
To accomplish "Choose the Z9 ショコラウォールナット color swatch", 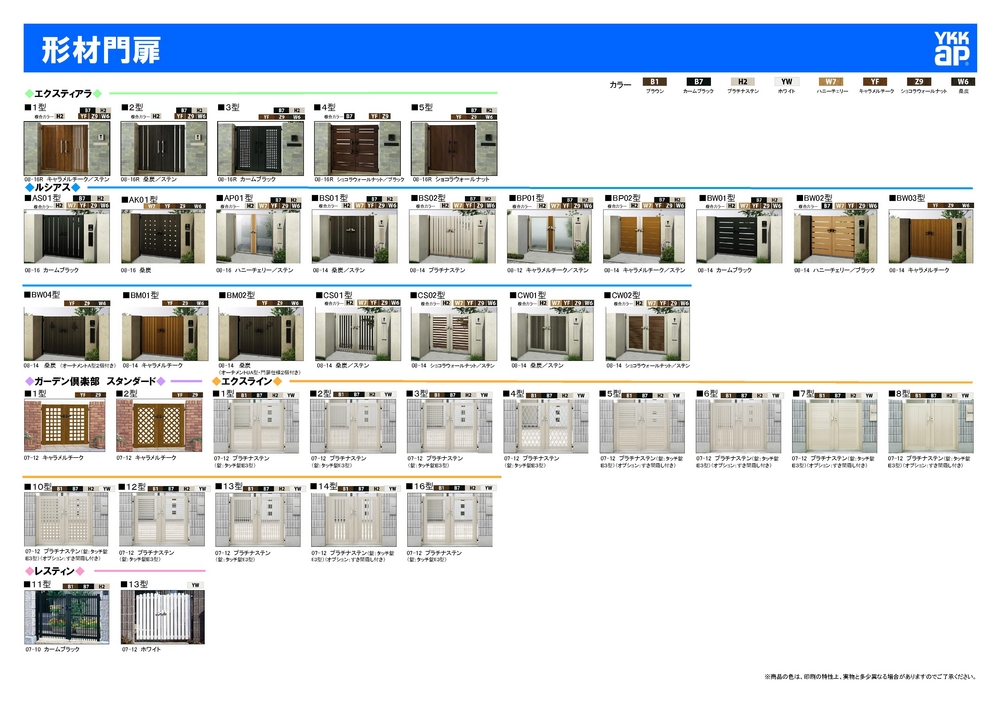I will coord(918,82).
